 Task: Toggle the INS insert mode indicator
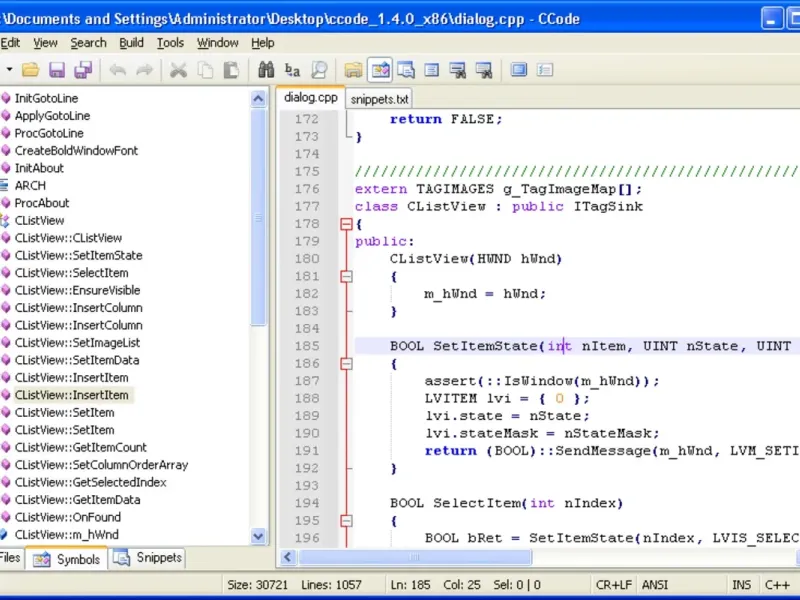tap(741, 585)
